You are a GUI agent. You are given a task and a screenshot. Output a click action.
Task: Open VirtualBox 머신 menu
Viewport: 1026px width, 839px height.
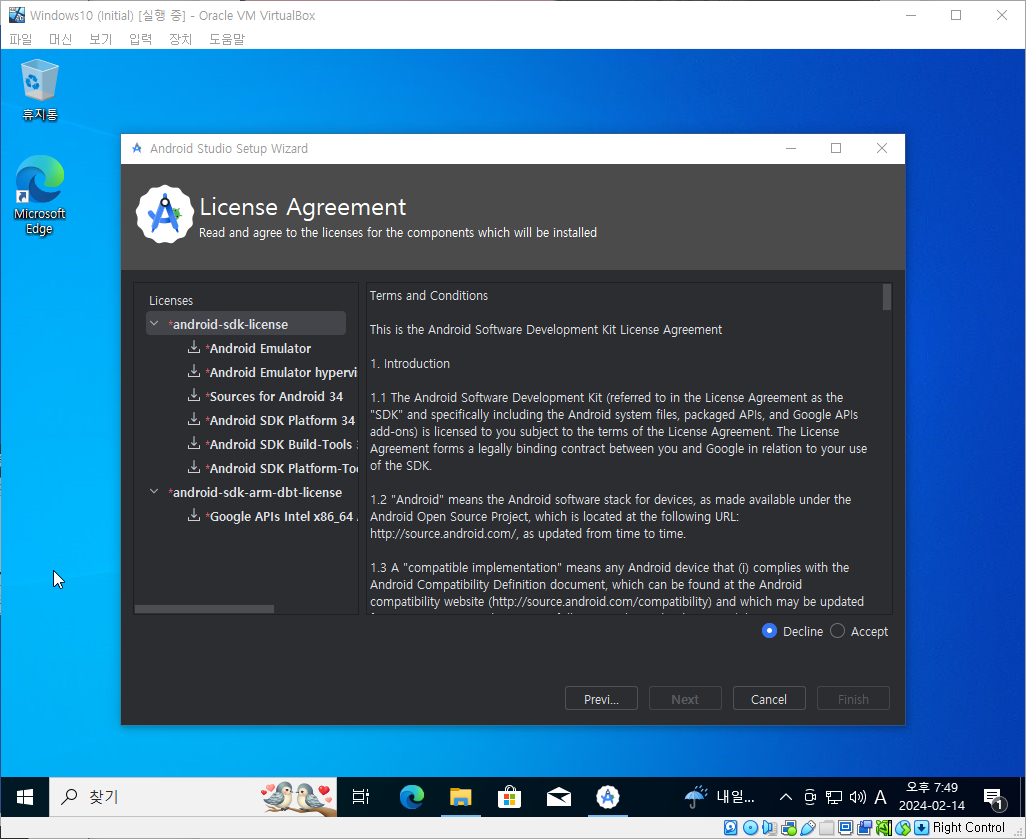[x=61, y=39]
